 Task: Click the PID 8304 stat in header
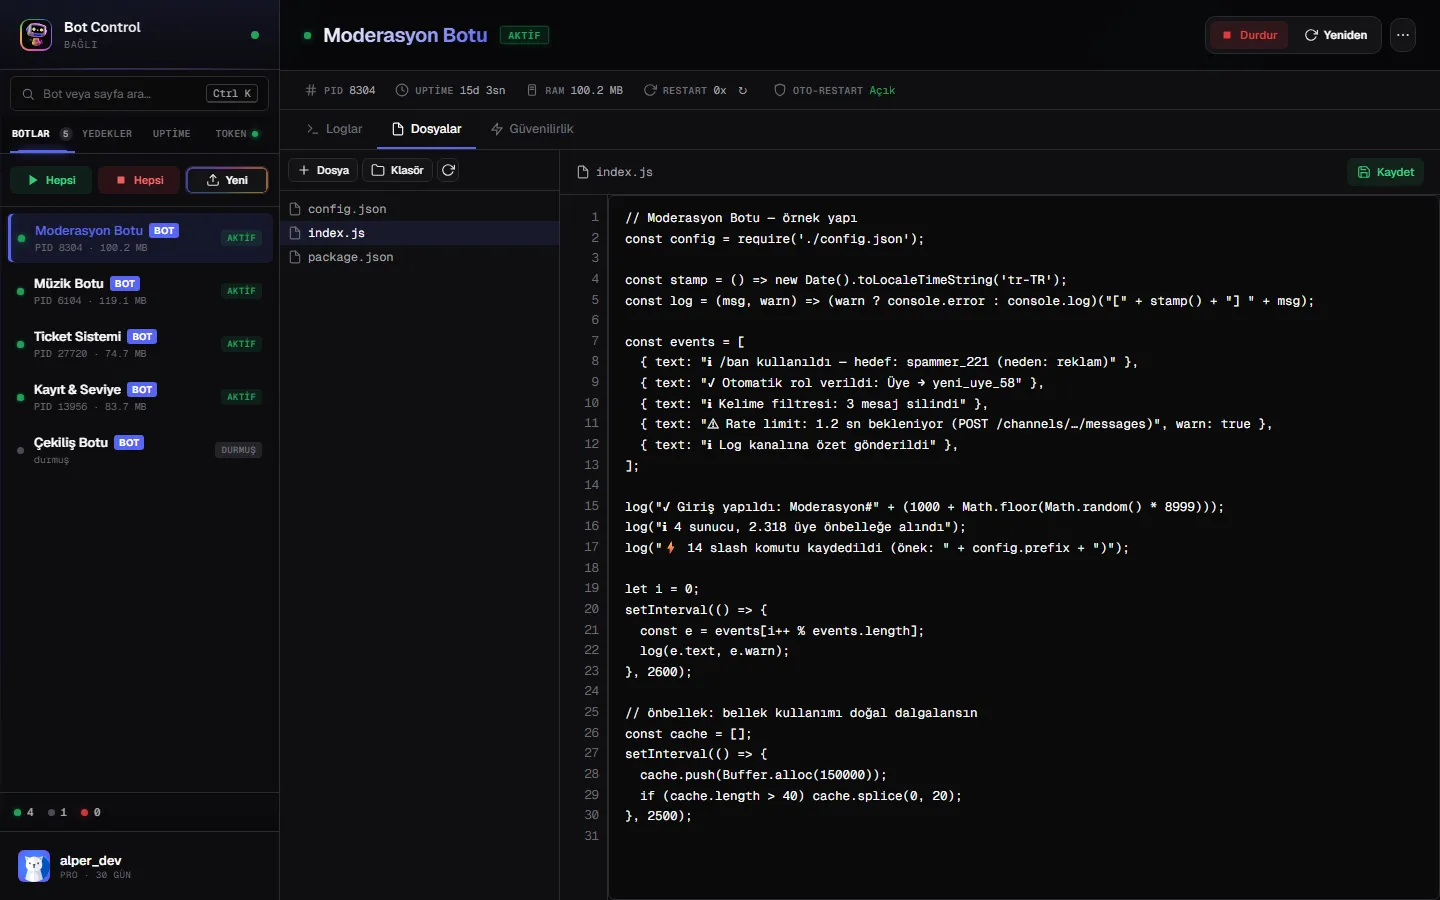[340, 90]
